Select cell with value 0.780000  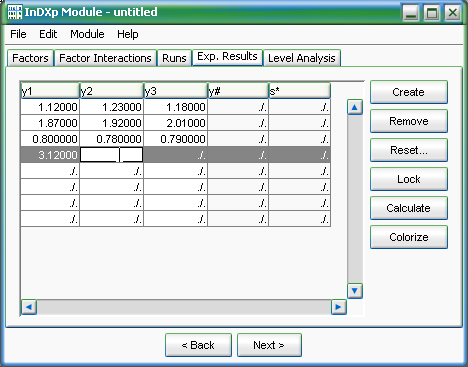click(112, 139)
